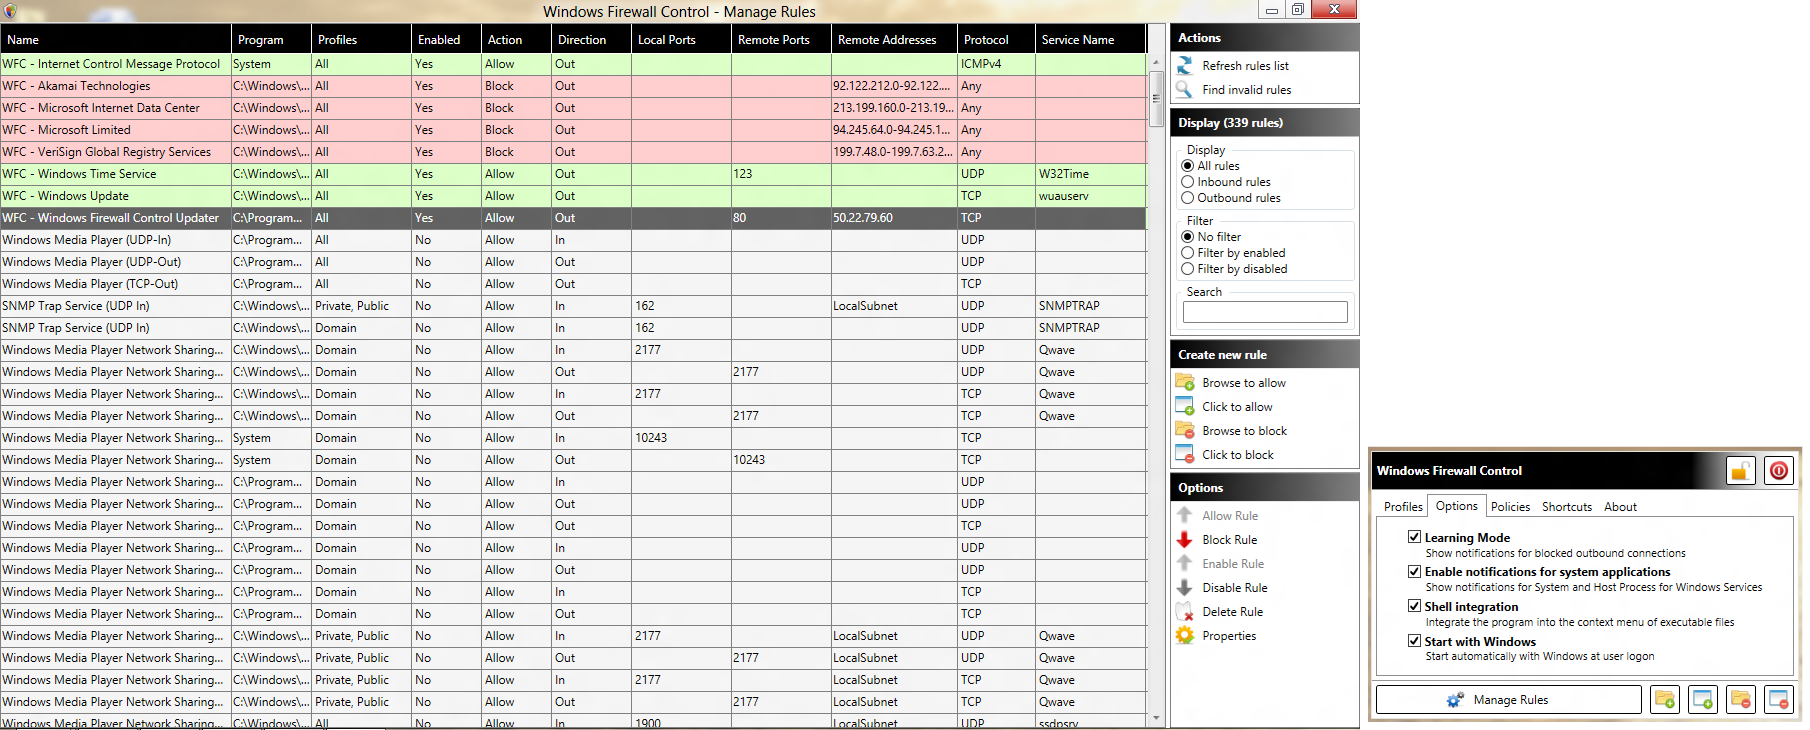Click the Refresh rules list icon
The height and width of the screenshot is (730, 1810).
click(x=1185, y=66)
